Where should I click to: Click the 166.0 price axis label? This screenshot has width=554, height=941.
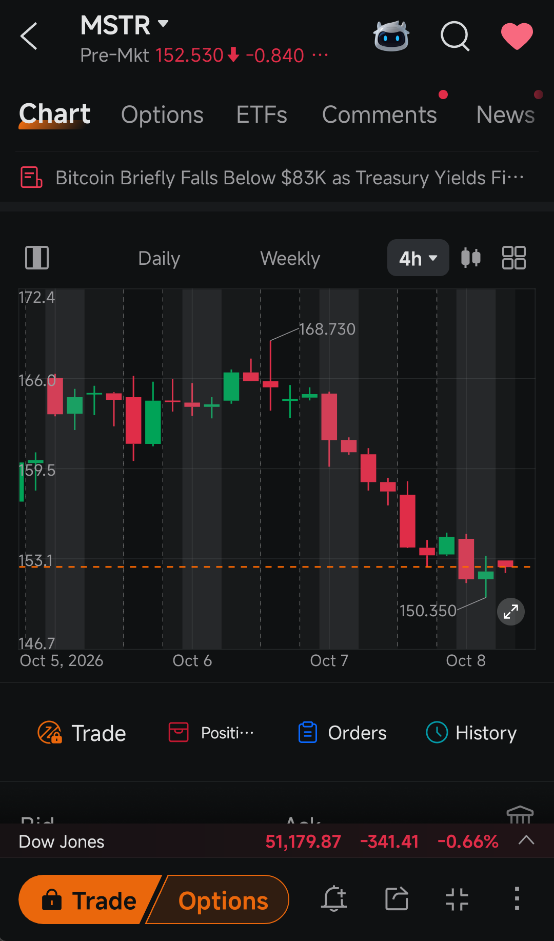pyautogui.click(x=37, y=380)
